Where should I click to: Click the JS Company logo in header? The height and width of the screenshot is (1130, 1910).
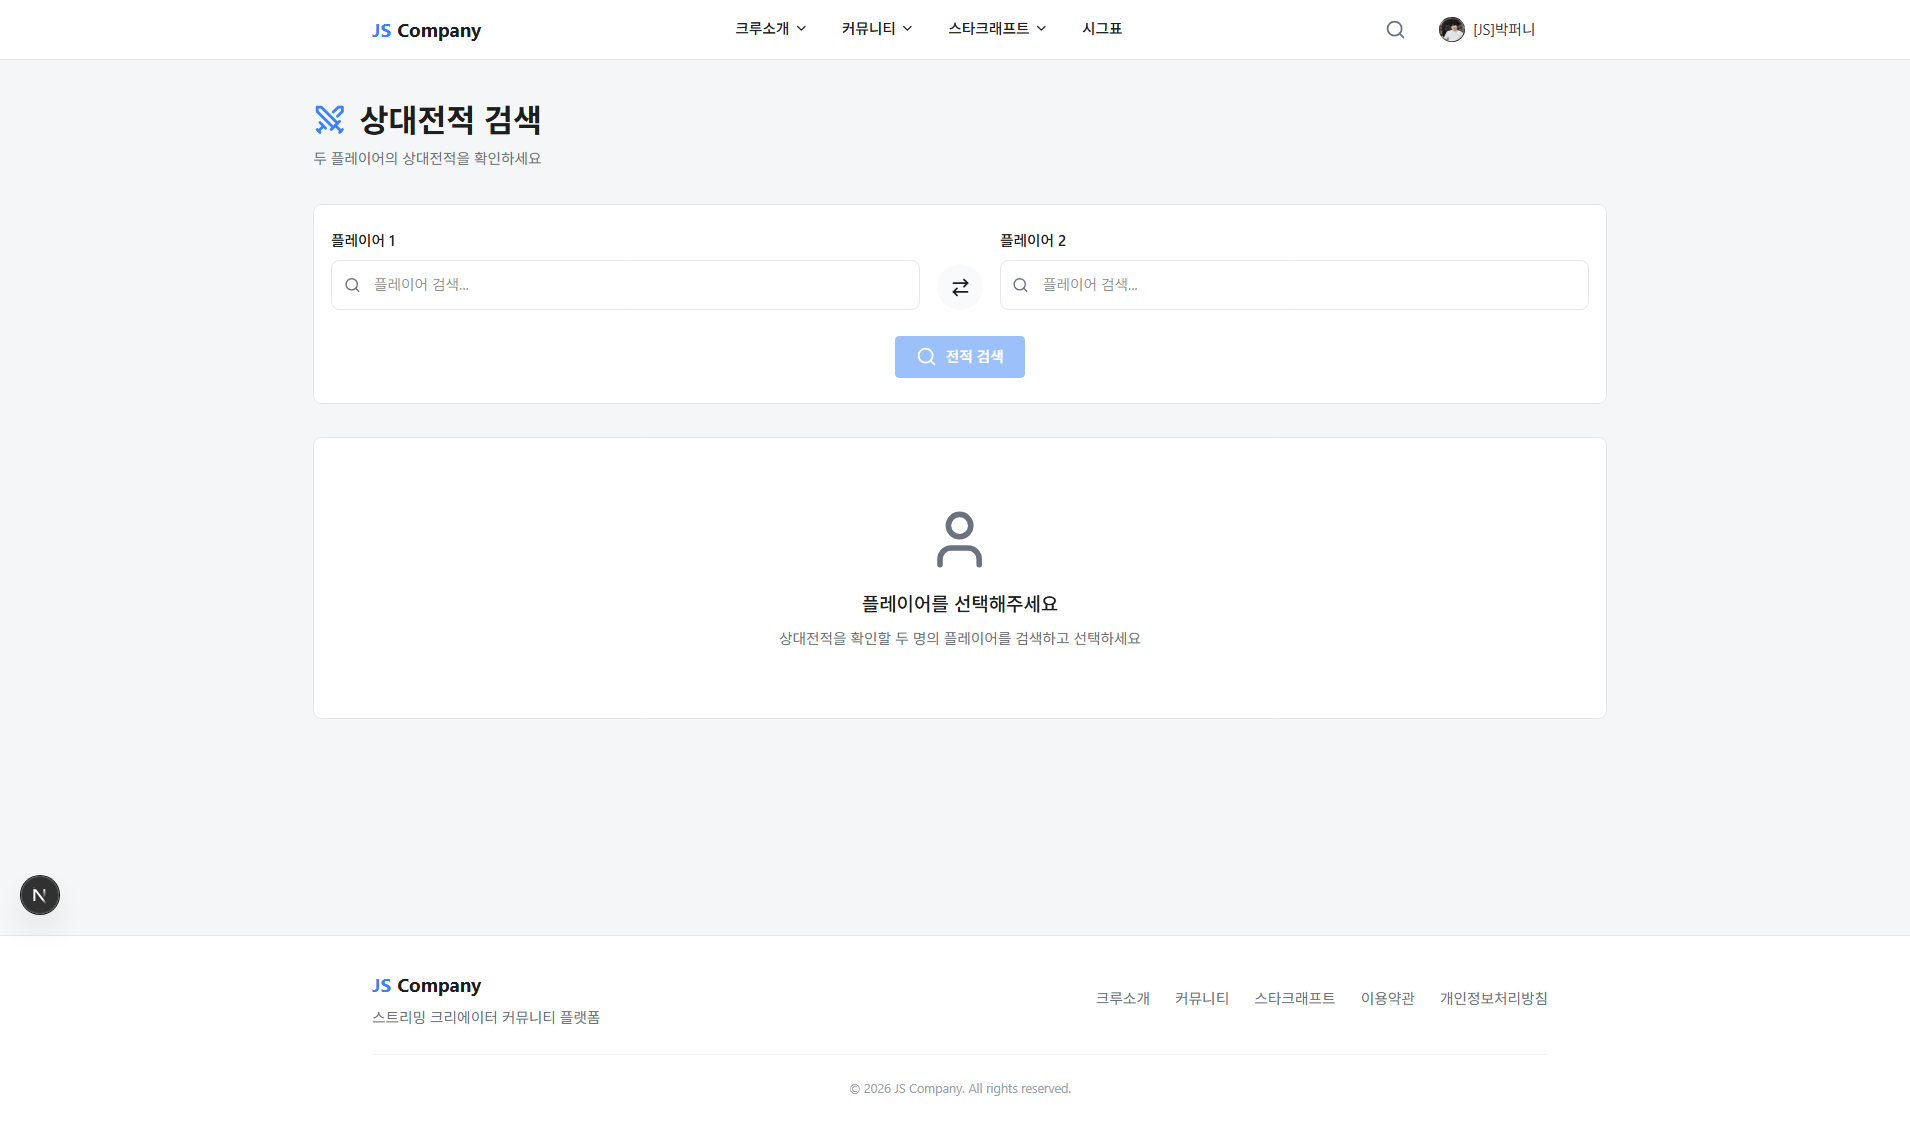[x=426, y=31]
